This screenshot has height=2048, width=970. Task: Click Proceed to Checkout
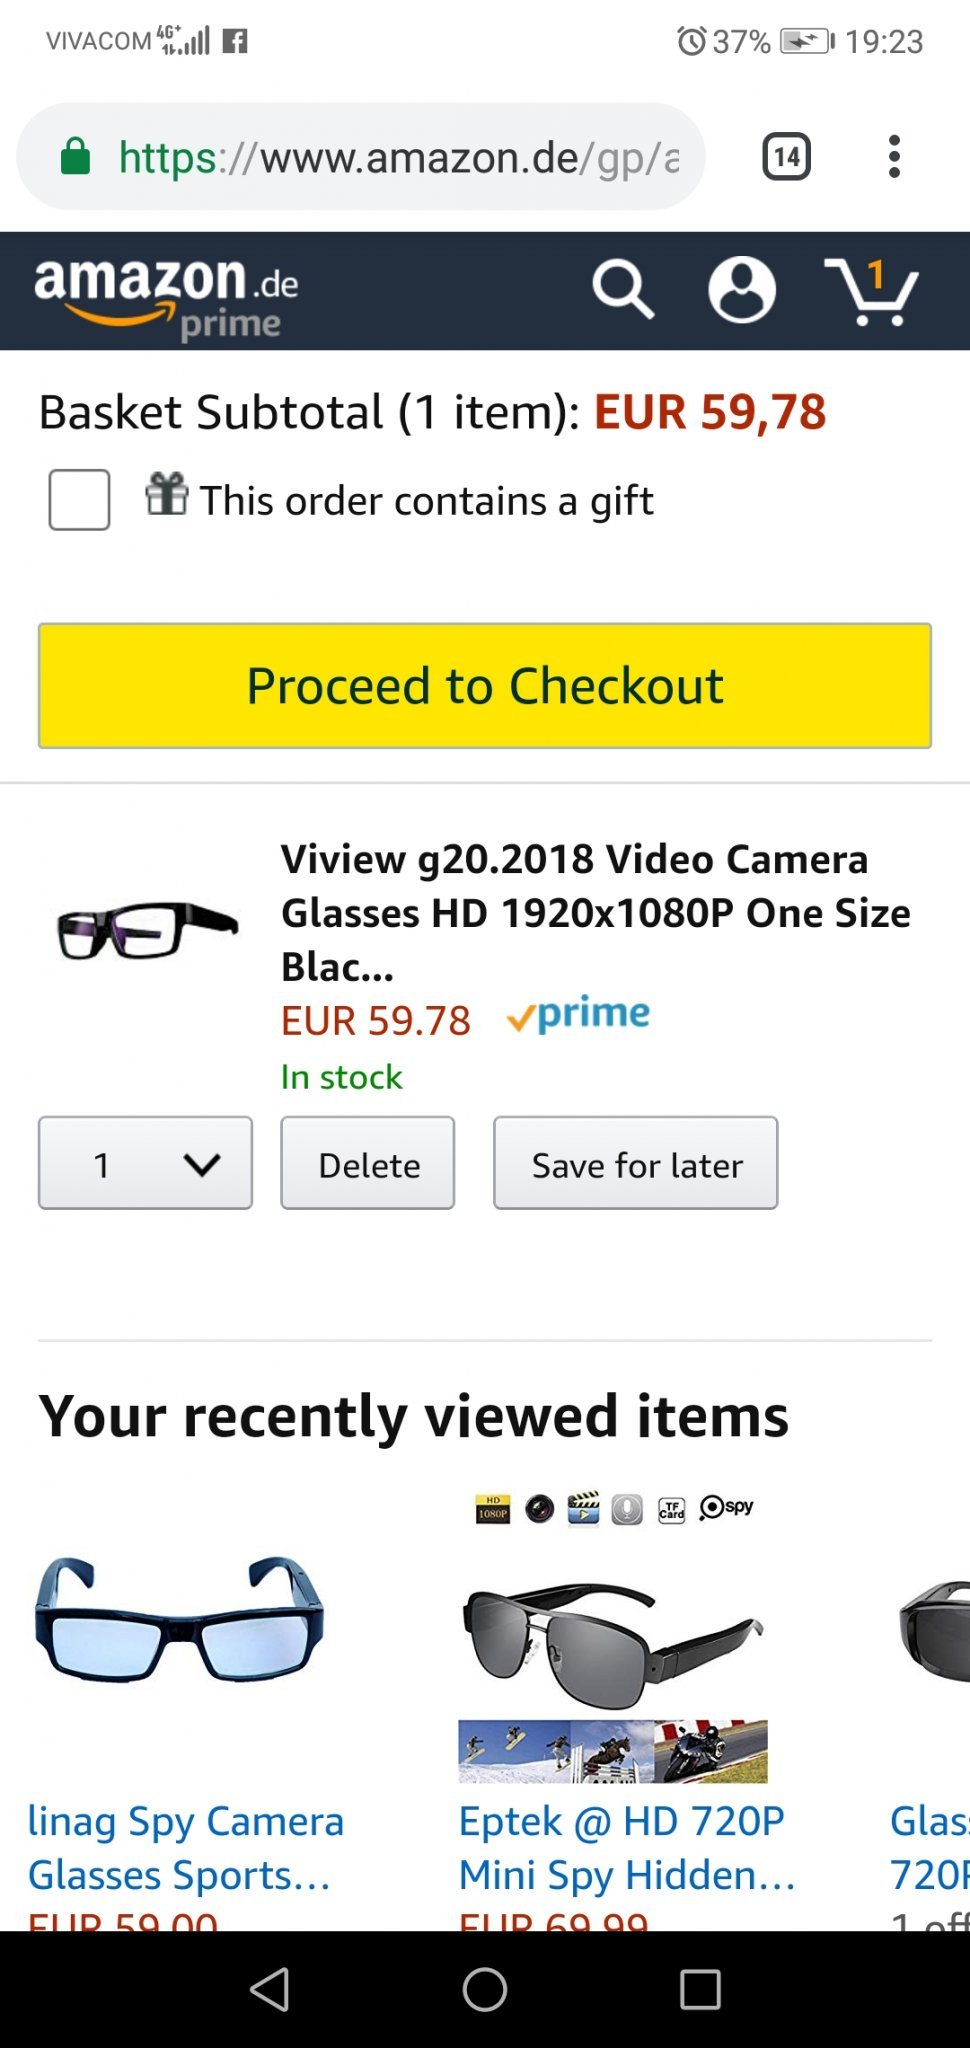[485, 686]
